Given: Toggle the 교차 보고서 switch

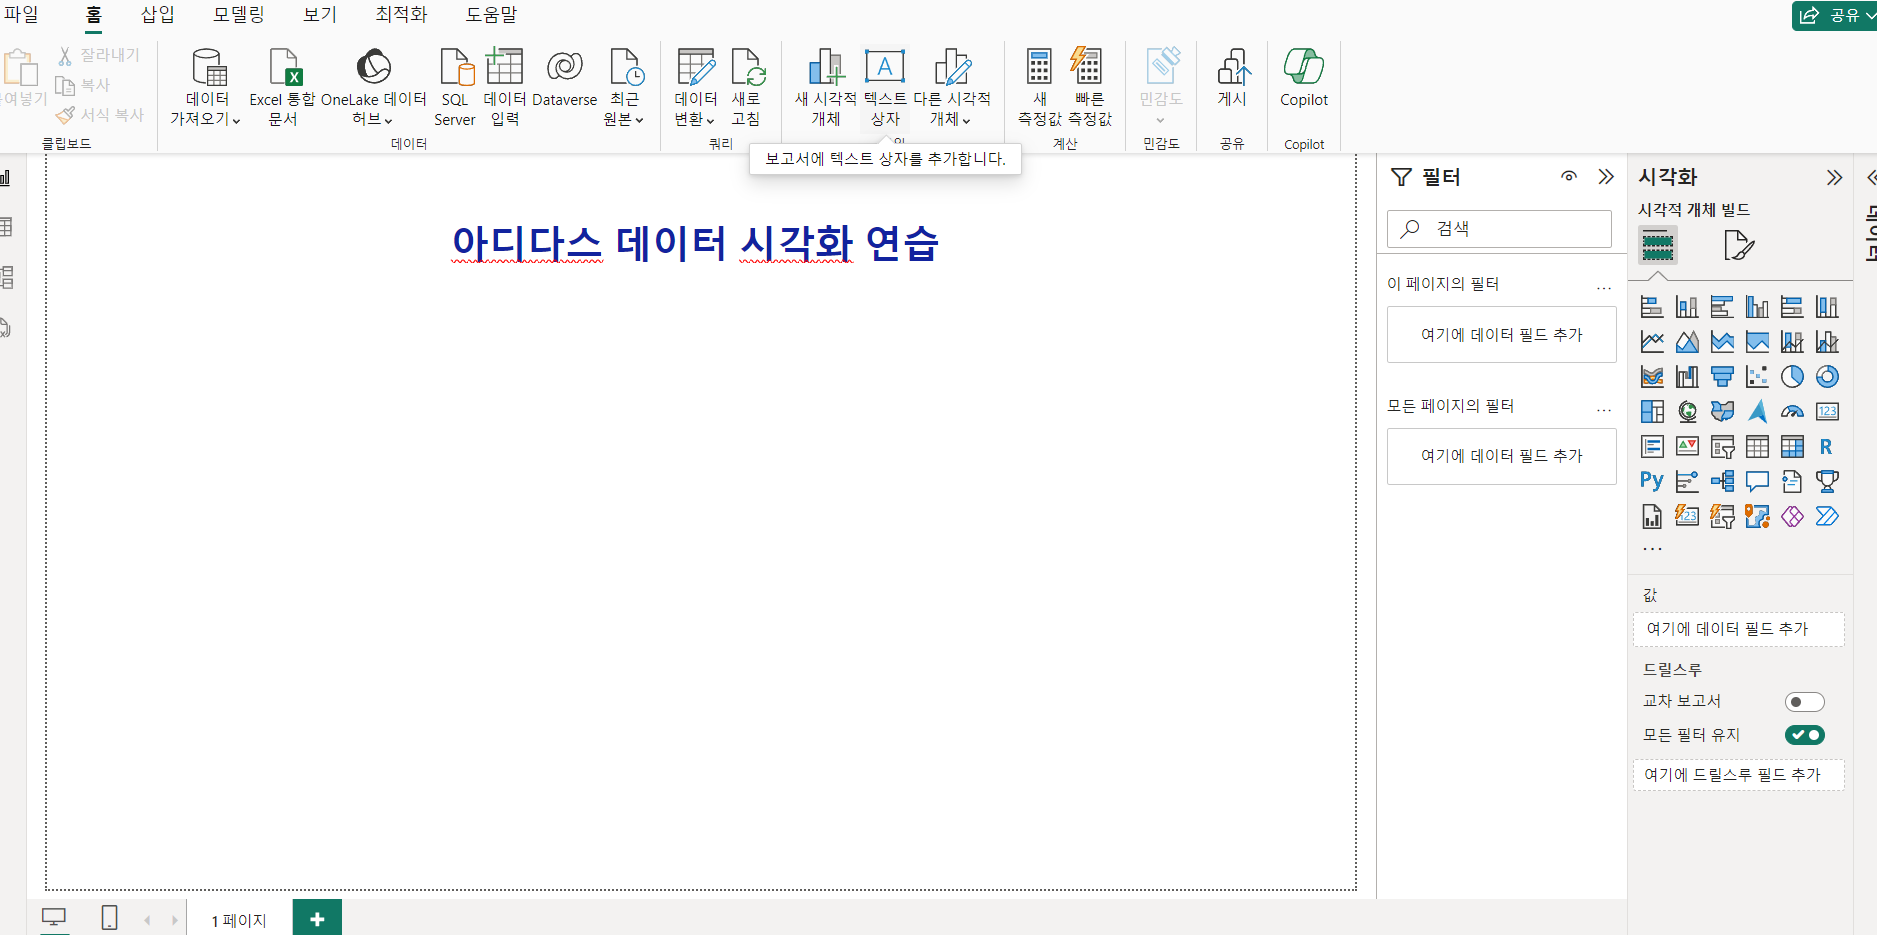Looking at the screenshot, I should tap(1804, 702).
